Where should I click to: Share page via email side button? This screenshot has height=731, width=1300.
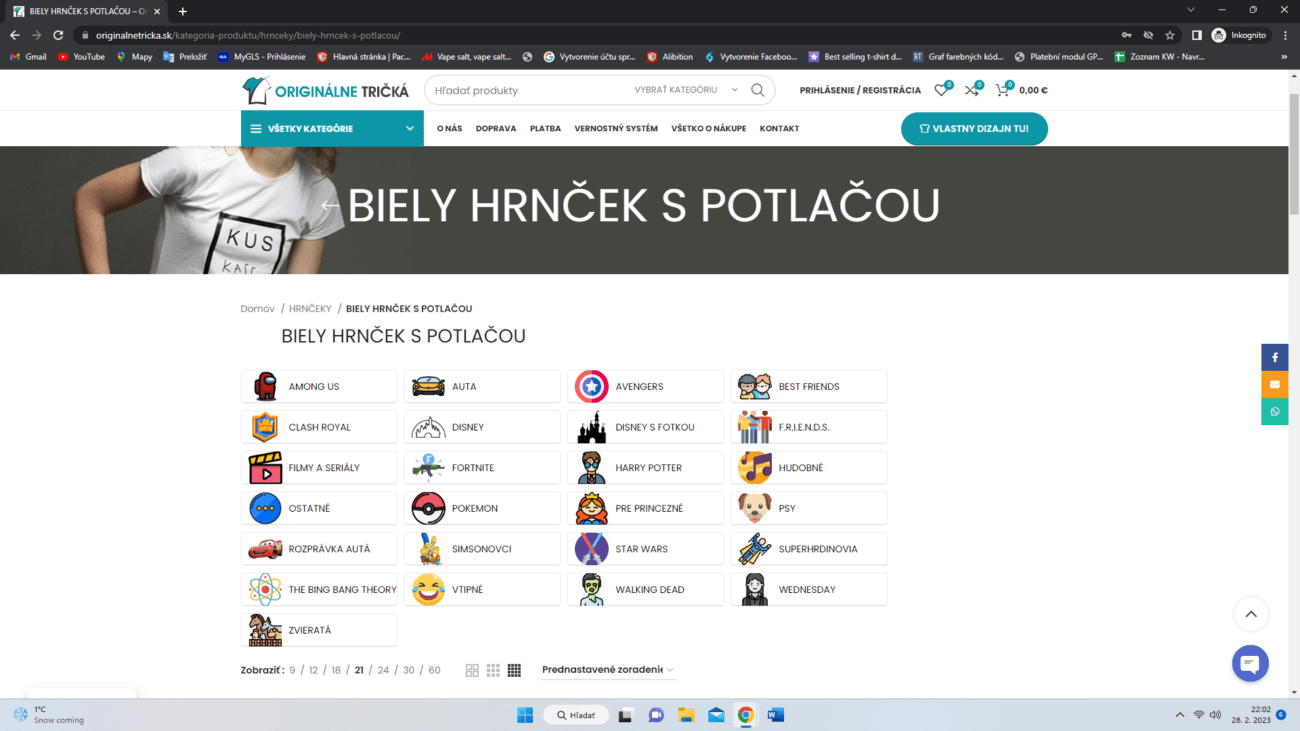(x=1275, y=384)
